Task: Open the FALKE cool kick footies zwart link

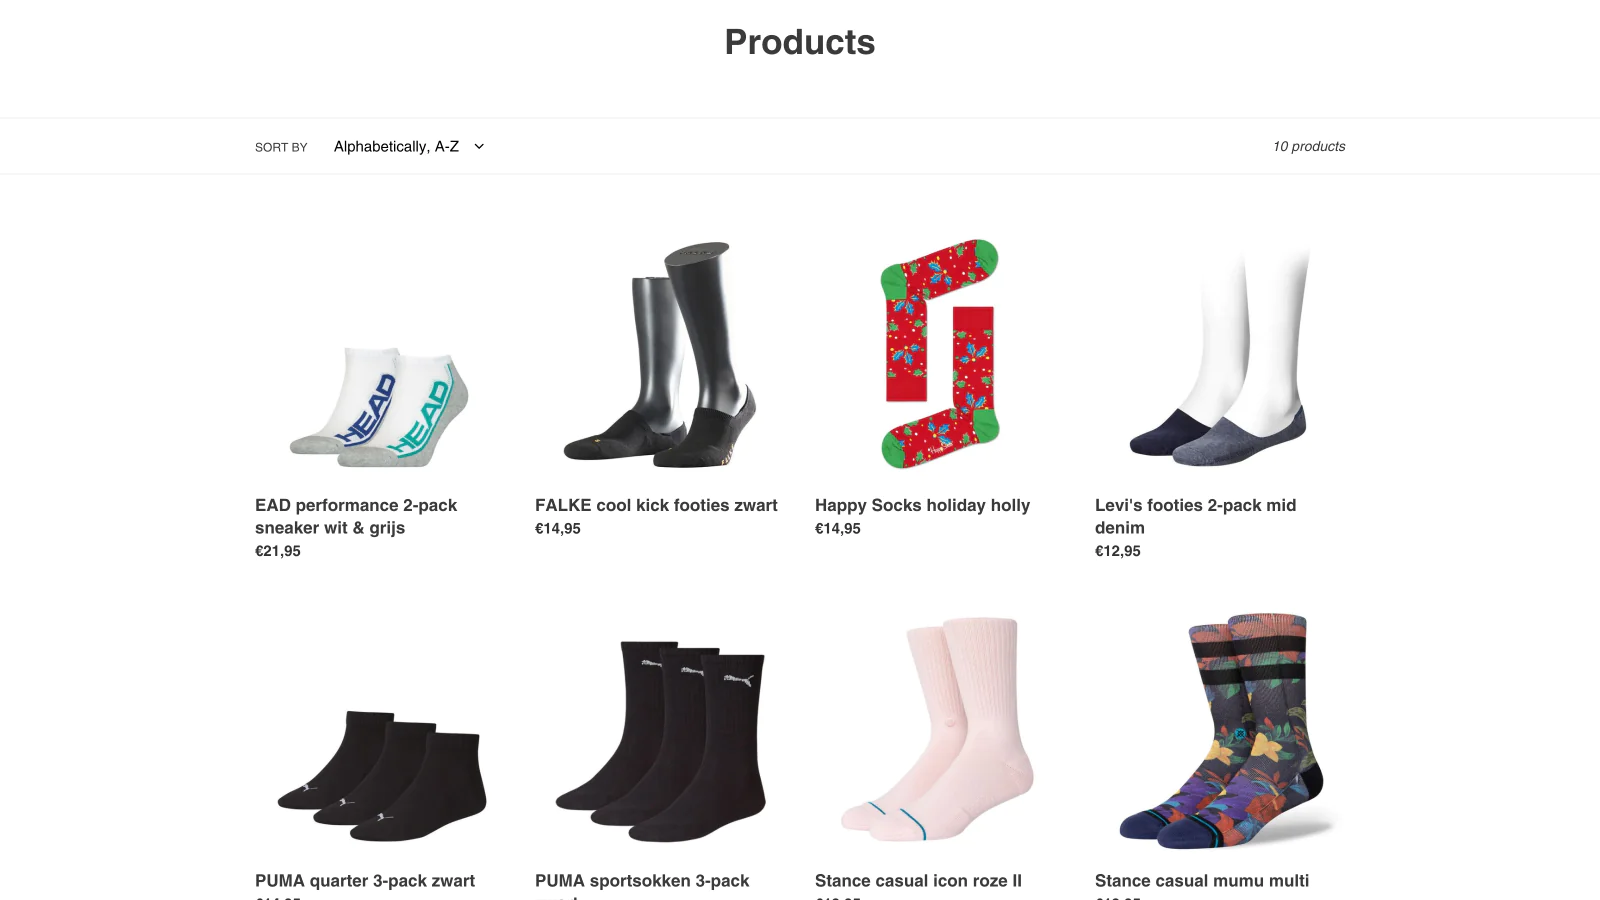Action: [656, 505]
